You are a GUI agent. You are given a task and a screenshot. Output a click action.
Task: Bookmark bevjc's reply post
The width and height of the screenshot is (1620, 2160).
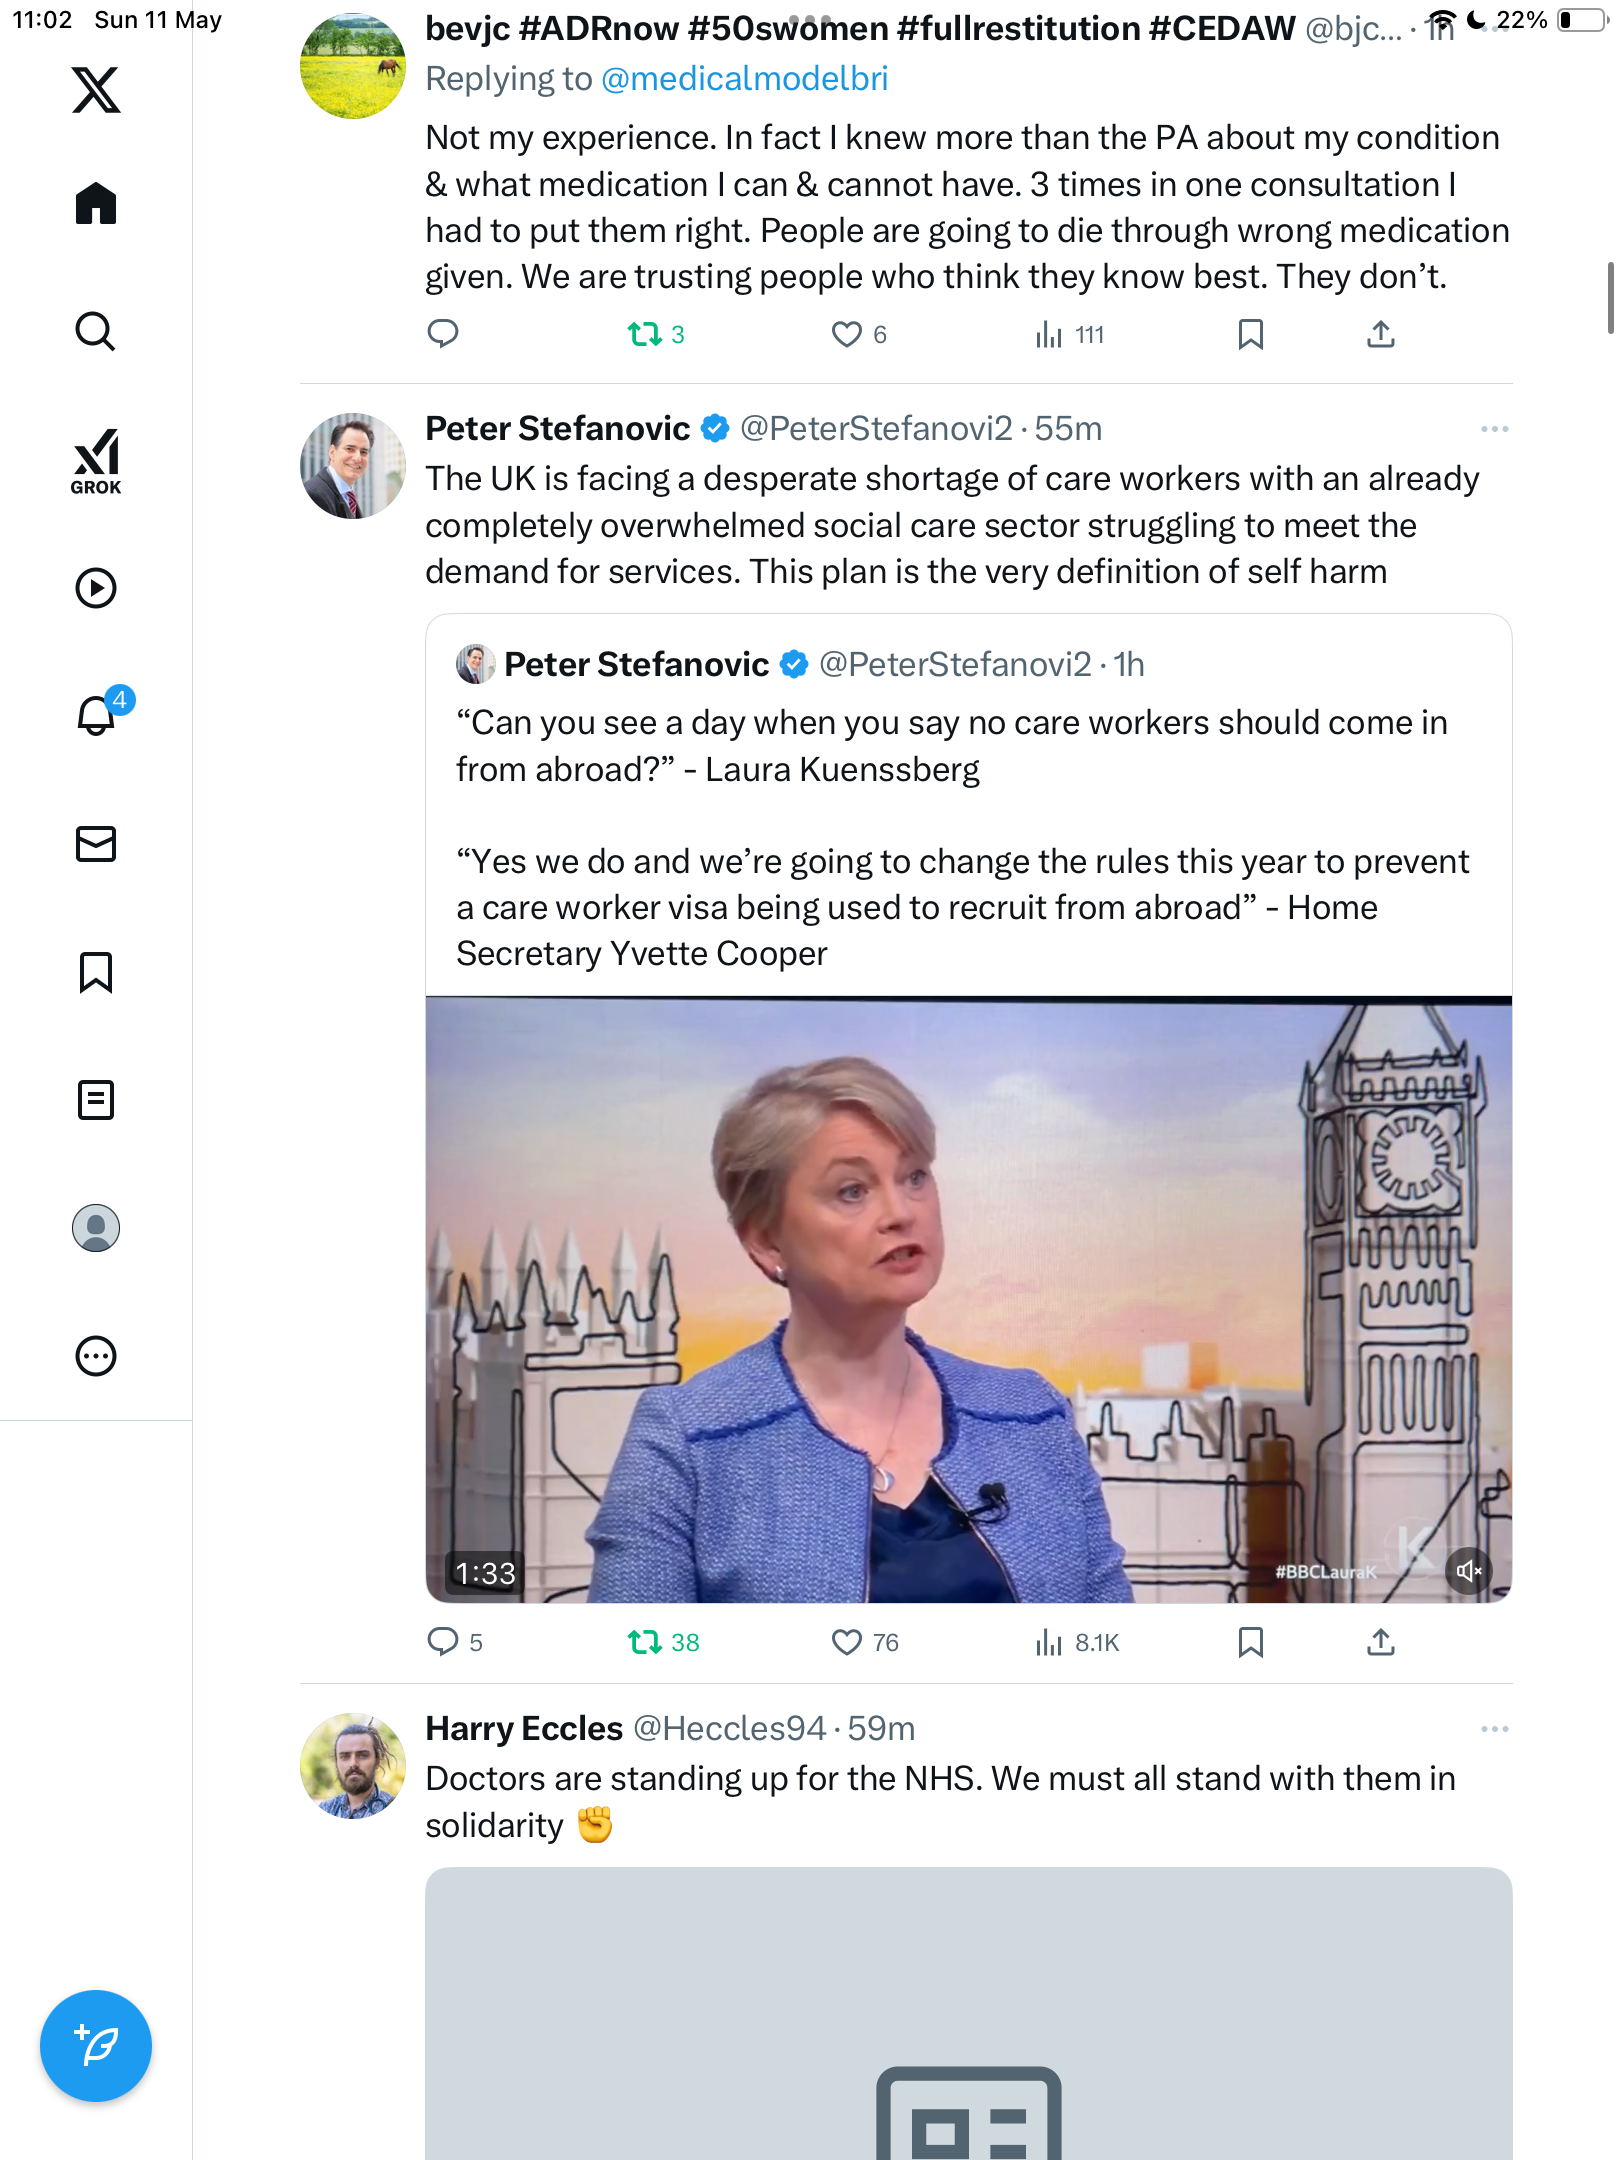pos(1250,334)
